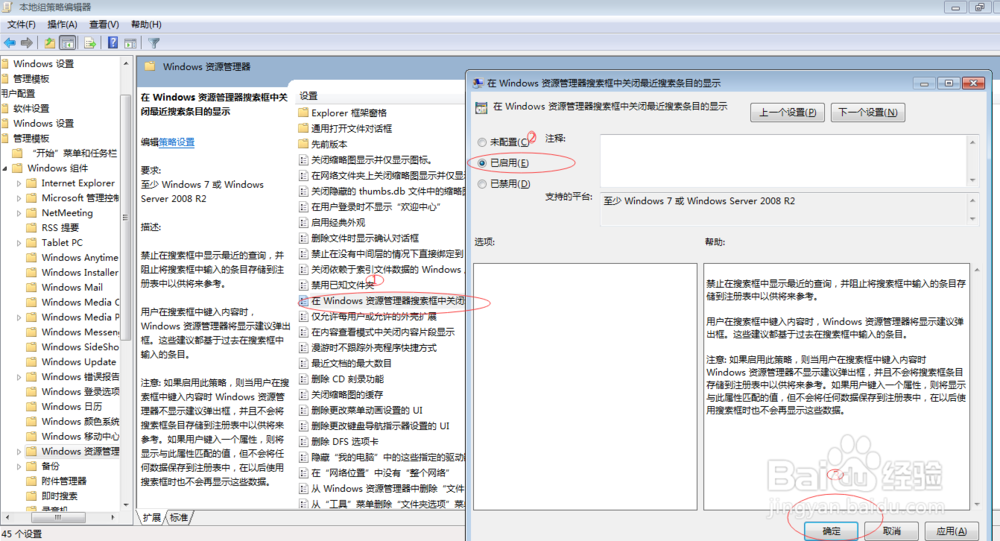Open the 查看(V) menu
This screenshot has width=1000, height=541.
104,24
